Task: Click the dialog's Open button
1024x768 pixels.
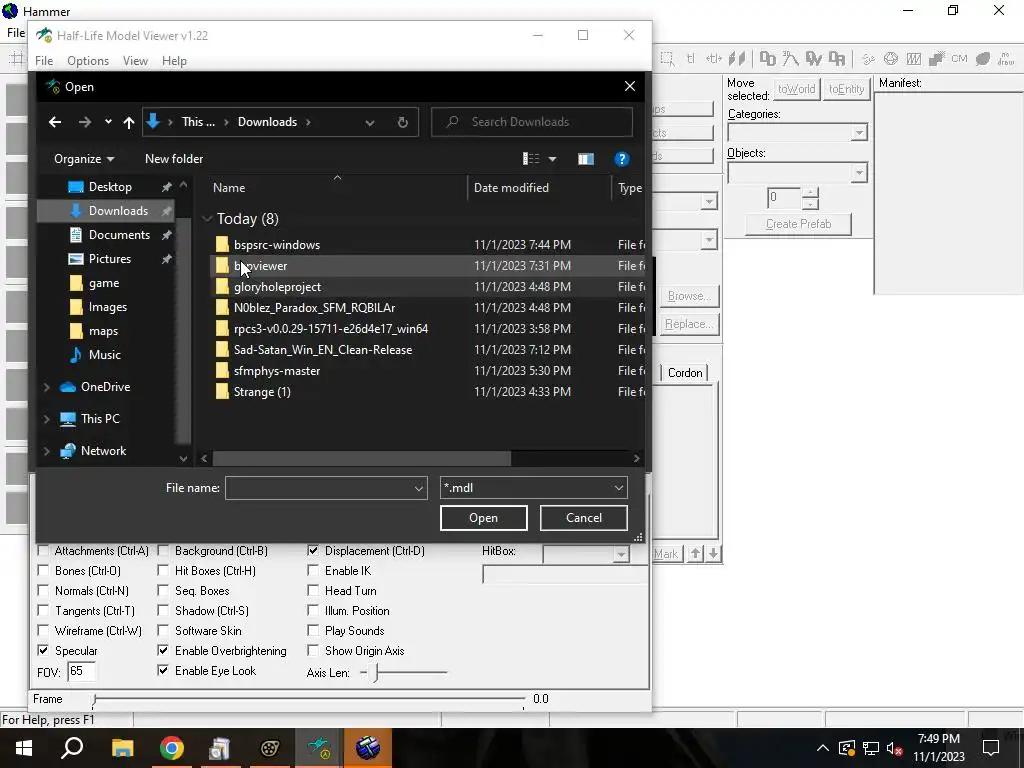Action: pyautogui.click(x=483, y=518)
